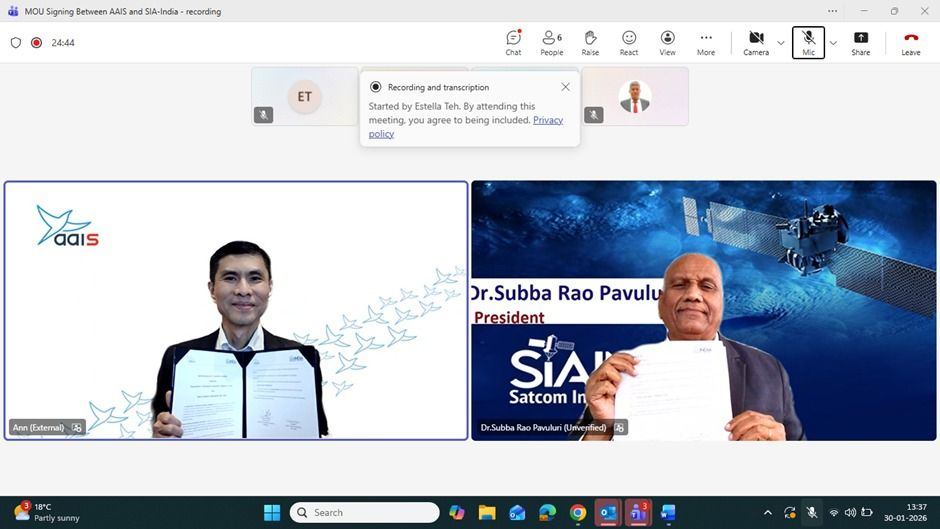Viewport: 940px width, 529px height.
Task: Open the title bar ellipsis menu
Action: click(832, 11)
